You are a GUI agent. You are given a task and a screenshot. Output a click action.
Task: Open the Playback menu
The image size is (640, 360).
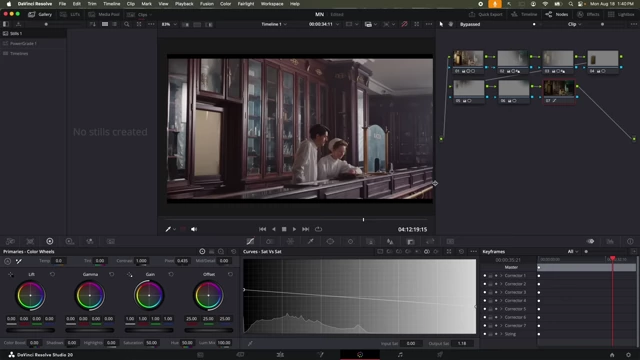[184, 4]
